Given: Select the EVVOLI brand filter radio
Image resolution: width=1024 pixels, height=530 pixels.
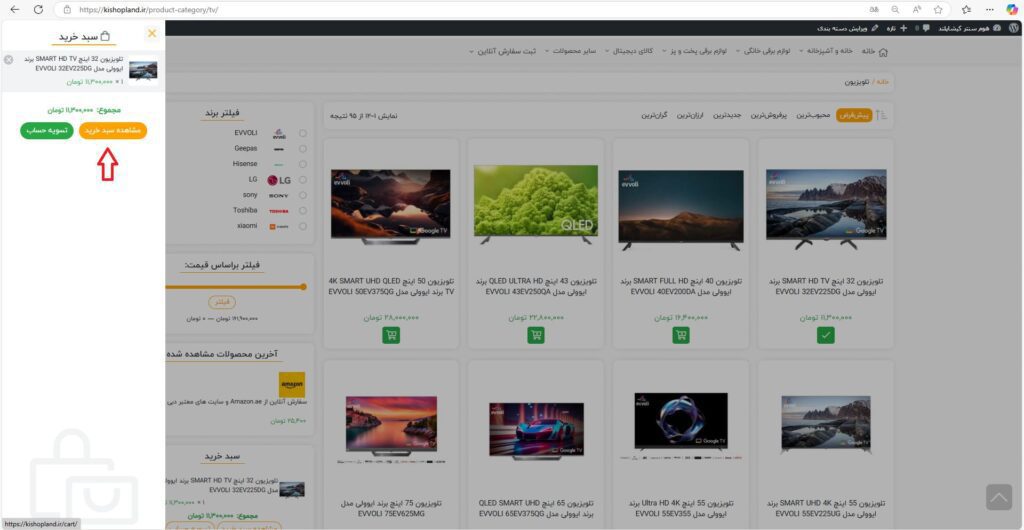Looking at the screenshot, I should pyautogui.click(x=303, y=133).
